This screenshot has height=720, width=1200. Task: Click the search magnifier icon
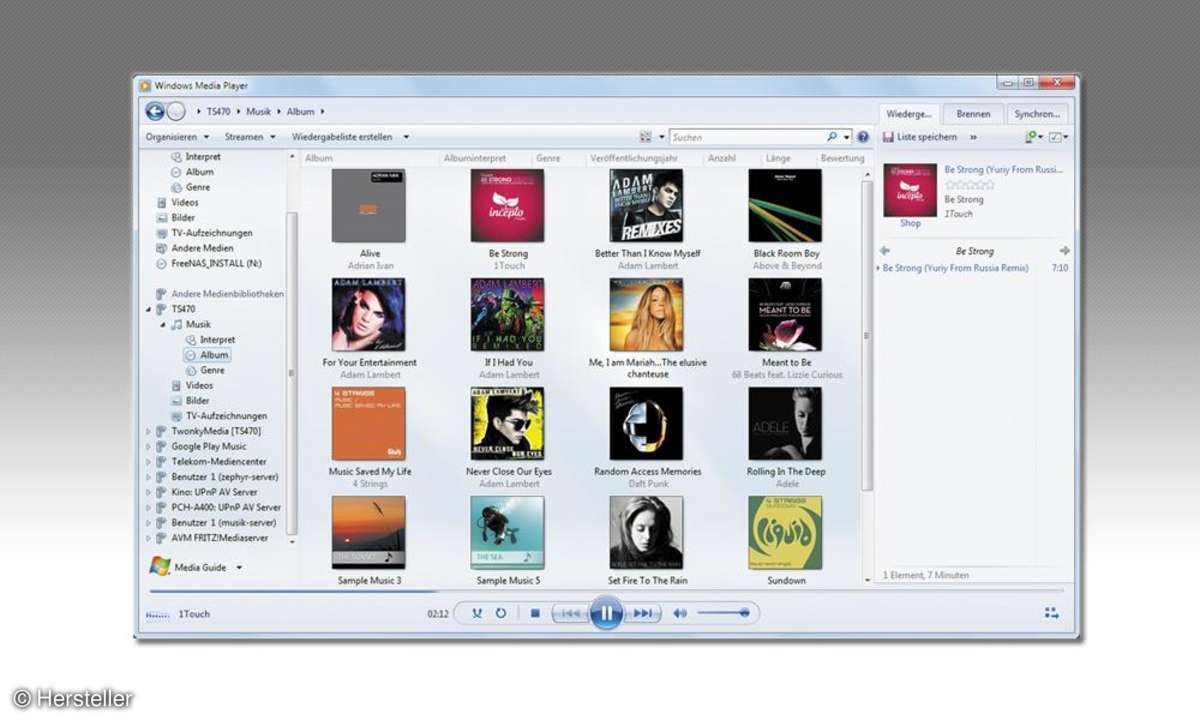(832, 137)
